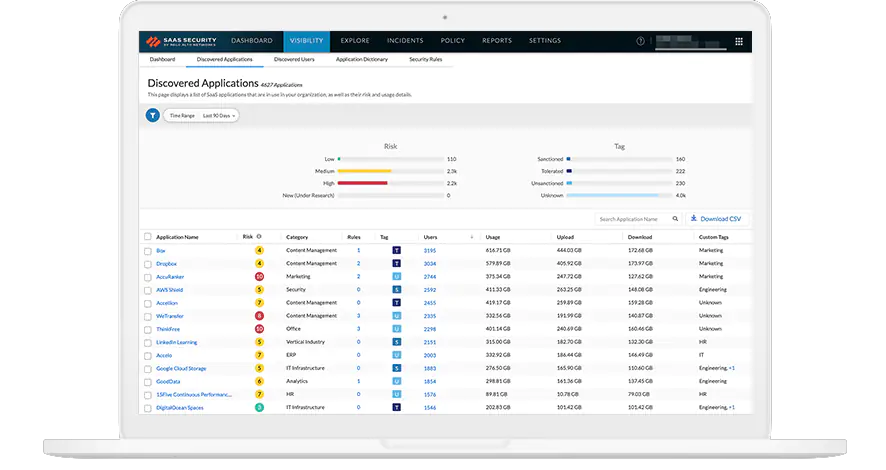Screen dimensions: 886x470
Task: Open the Settings nav item
Action: (545, 41)
